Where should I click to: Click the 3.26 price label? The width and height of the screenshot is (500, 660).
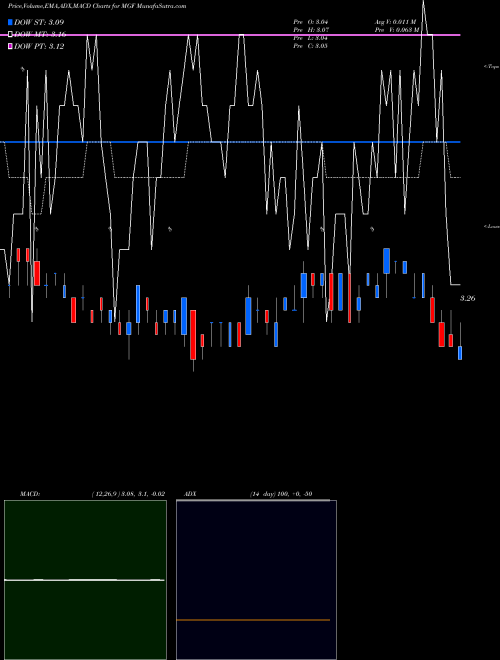[x=467, y=298]
